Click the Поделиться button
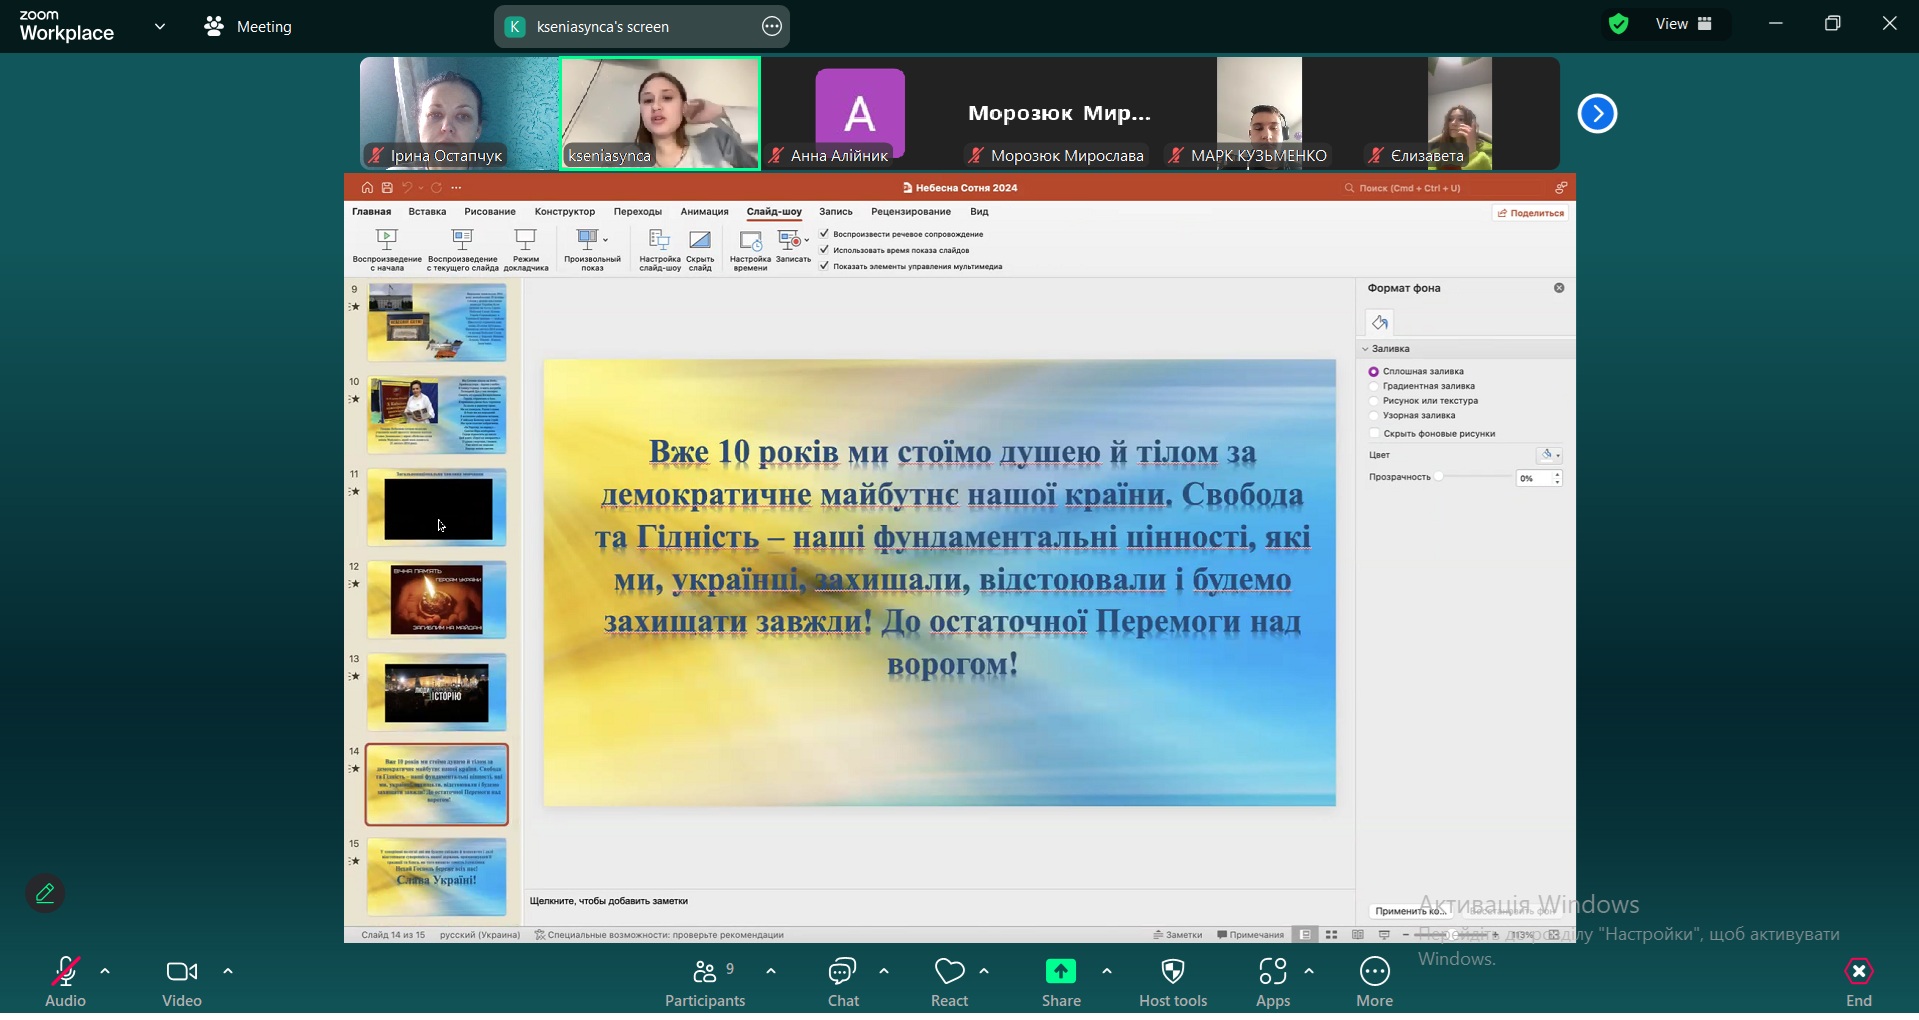1919x1020 pixels. click(1530, 214)
